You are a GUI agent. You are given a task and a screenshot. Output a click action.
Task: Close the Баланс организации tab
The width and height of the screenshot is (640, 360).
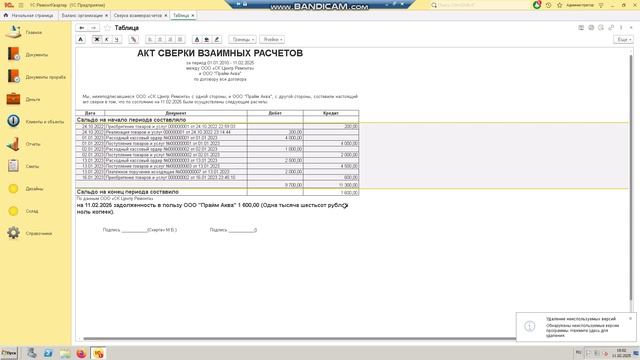coord(107,16)
